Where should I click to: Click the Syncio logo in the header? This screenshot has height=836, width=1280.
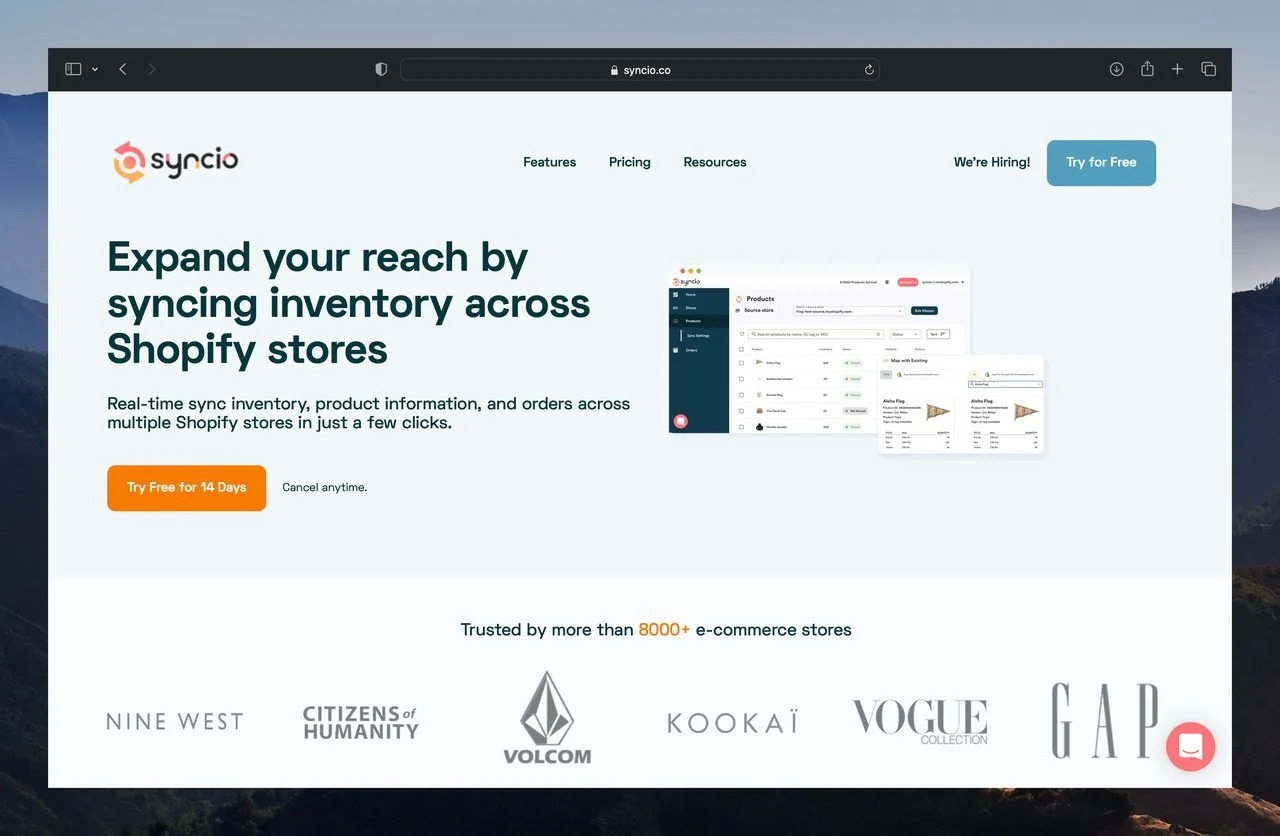(174, 162)
